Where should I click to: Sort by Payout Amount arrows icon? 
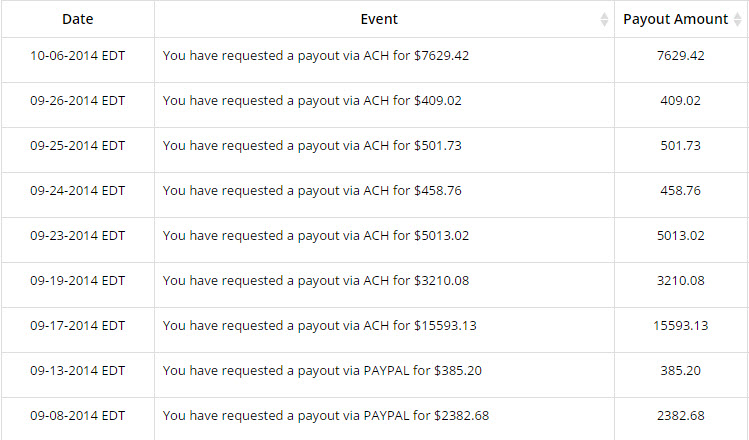[738, 19]
